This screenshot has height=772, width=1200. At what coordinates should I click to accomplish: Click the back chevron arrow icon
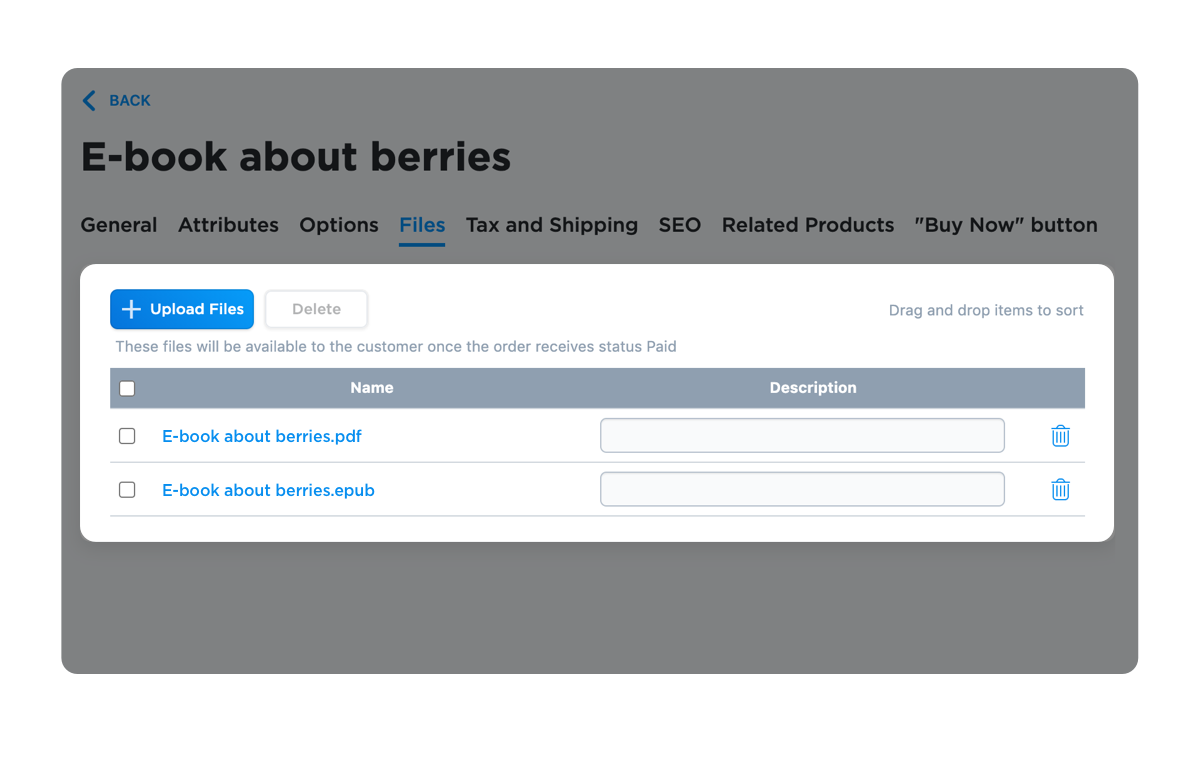(89, 100)
